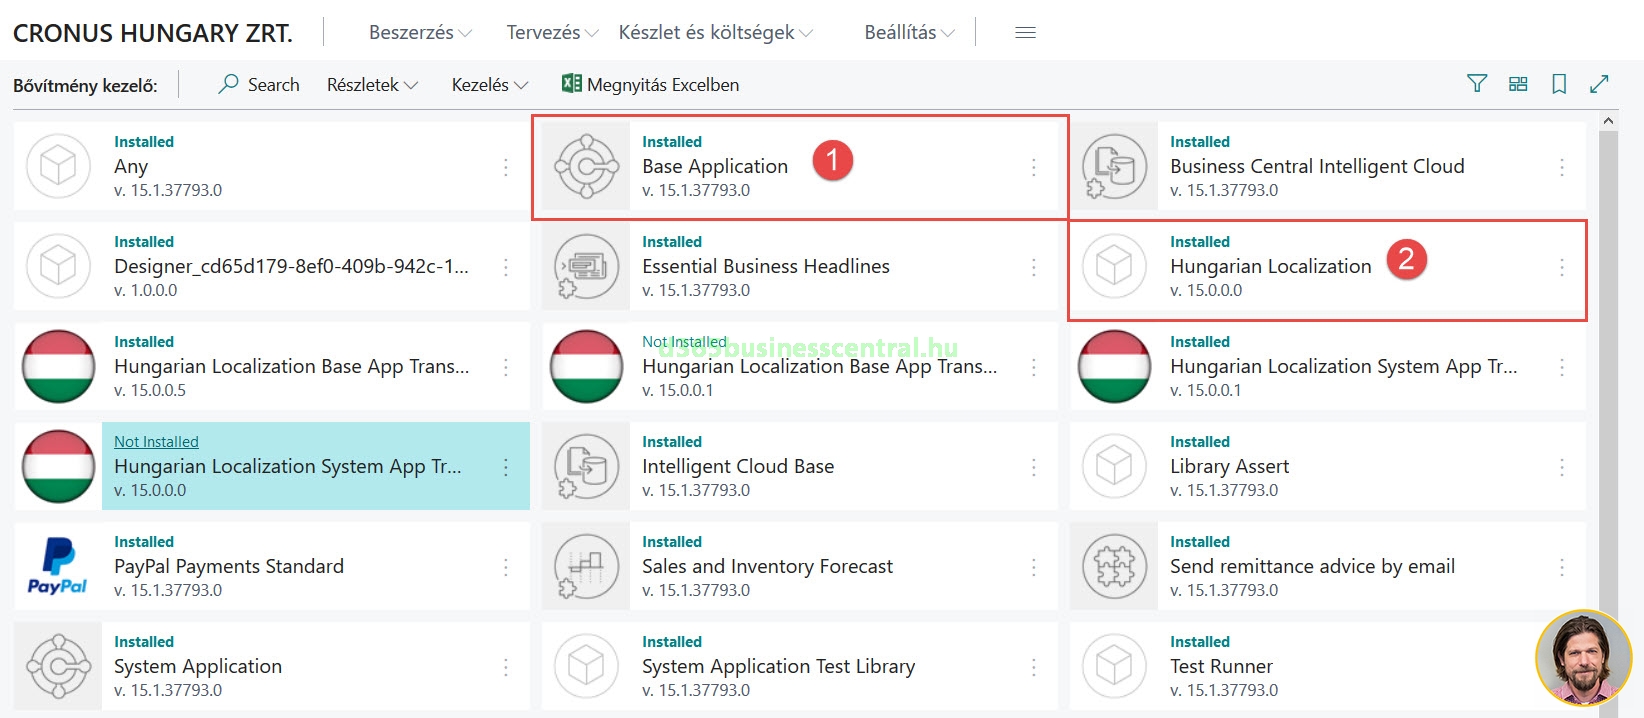Expand the Beszerzés dropdown menu

419,33
